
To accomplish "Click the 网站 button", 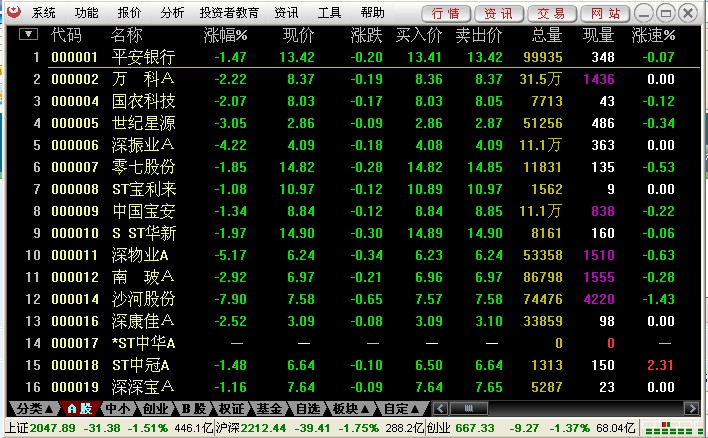I will [606, 14].
